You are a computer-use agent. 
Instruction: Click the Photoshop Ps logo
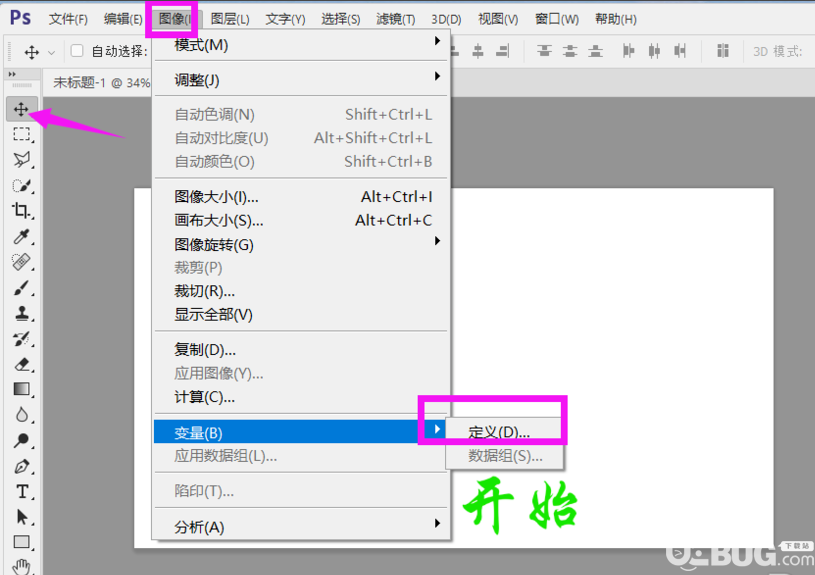[x=20, y=18]
